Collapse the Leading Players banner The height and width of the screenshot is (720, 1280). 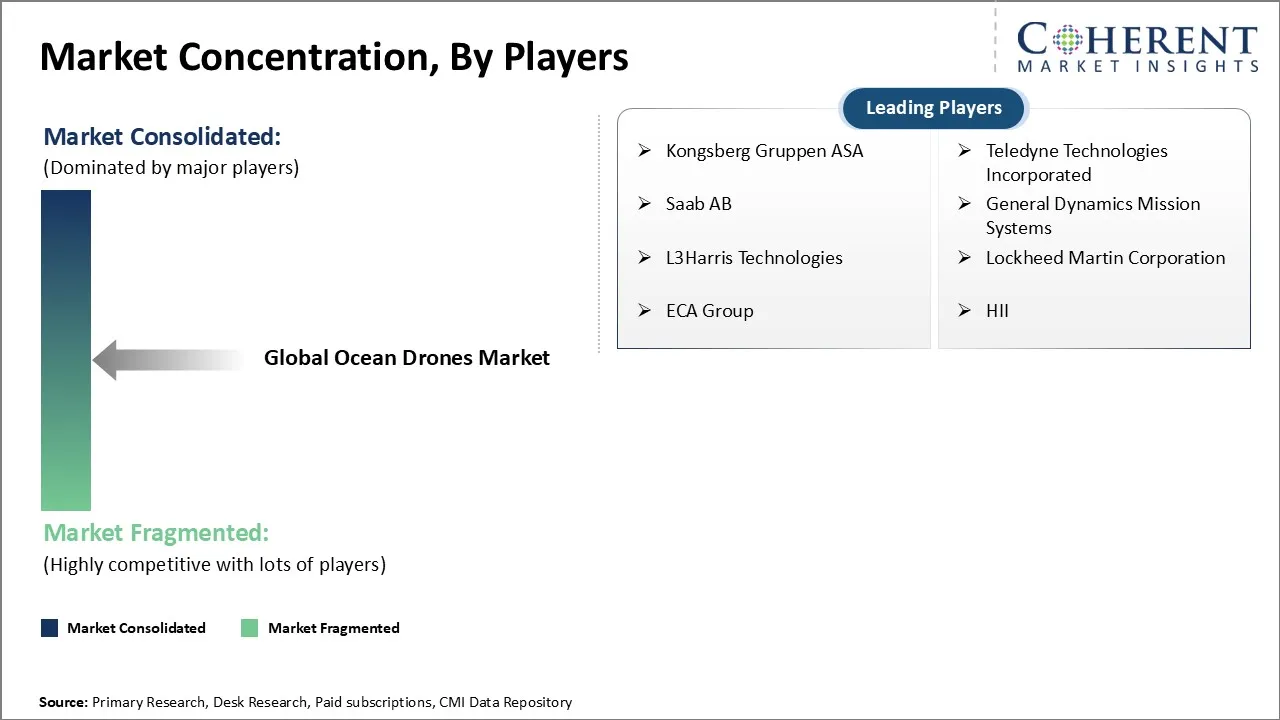[932, 108]
